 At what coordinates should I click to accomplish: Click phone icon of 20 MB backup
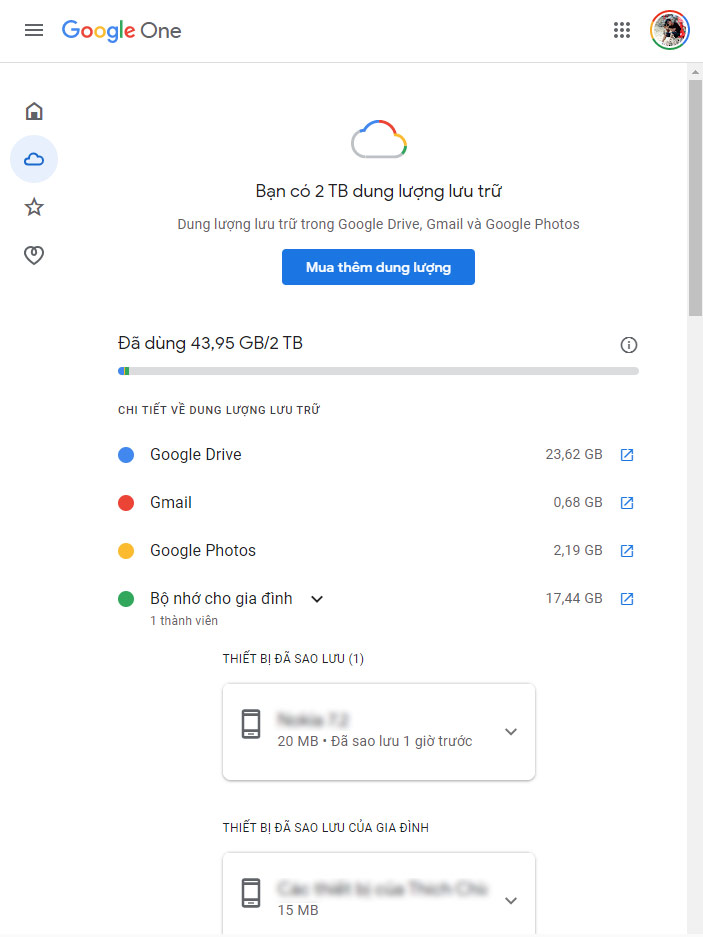[x=251, y=724]
